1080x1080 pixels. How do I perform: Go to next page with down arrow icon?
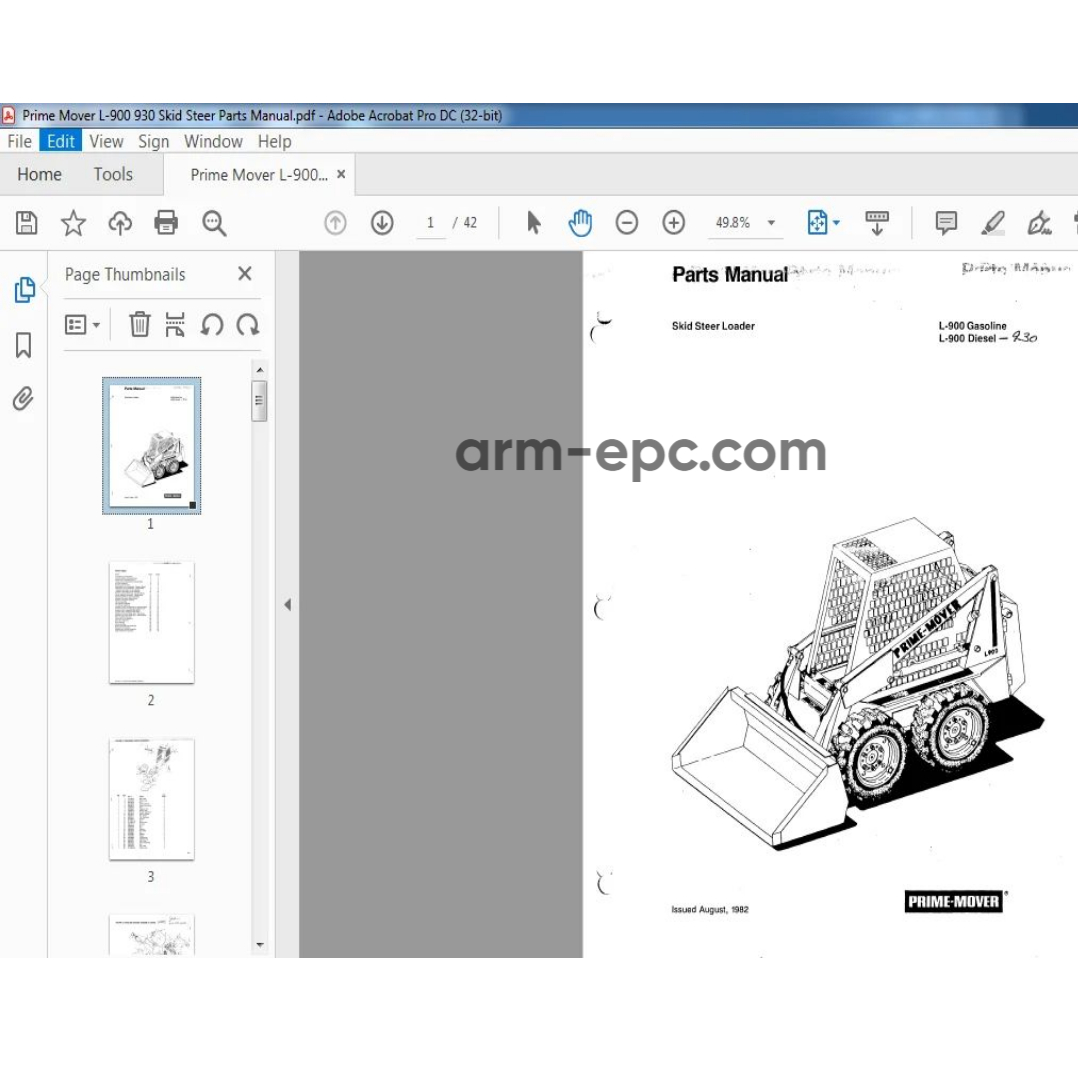pyautogui.click(x=382, y=222)
